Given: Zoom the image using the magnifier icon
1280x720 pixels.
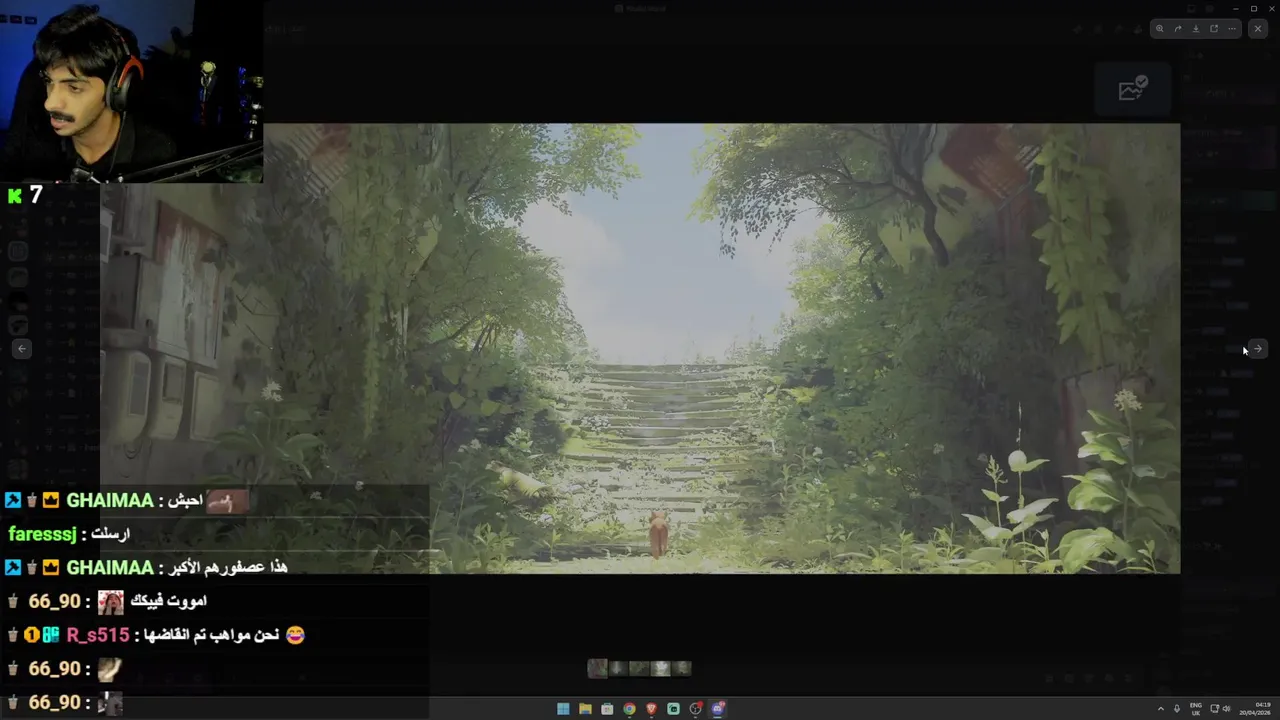Looking at the screenshot, I should tap(1160, 29).
